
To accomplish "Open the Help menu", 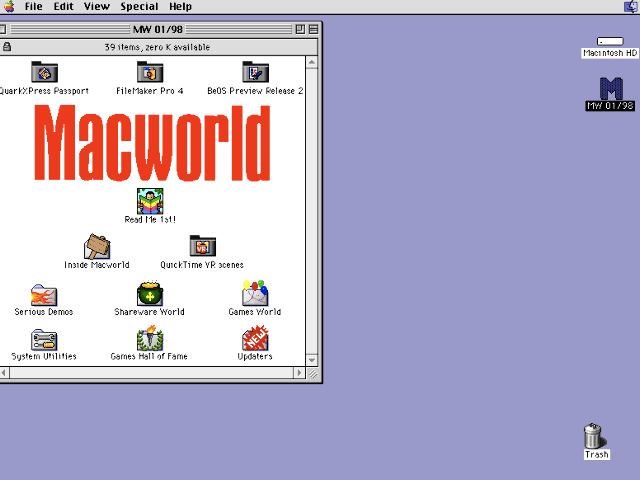I will click(180, 7).
